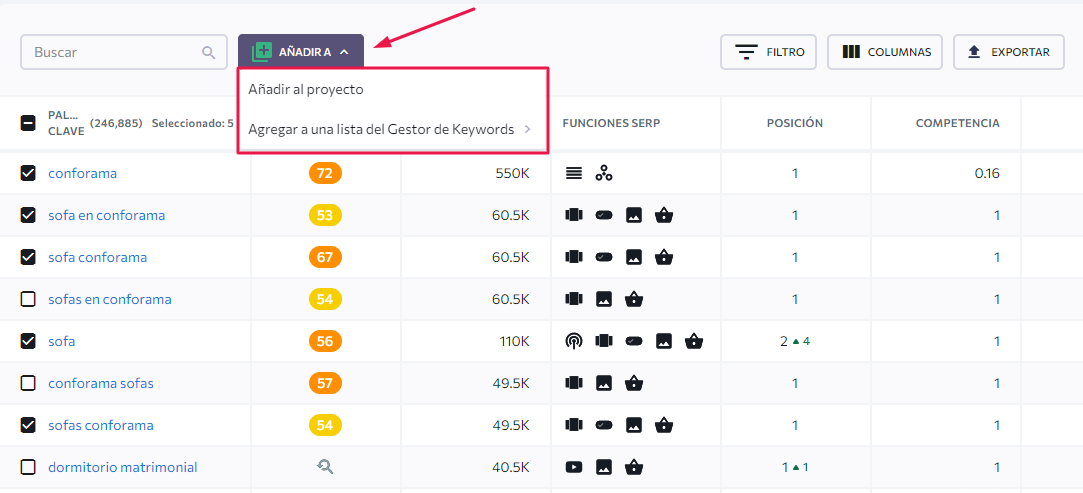Open the conforama keyword link
Screen dimensions: 1083x493
click(x=82, y=173)
